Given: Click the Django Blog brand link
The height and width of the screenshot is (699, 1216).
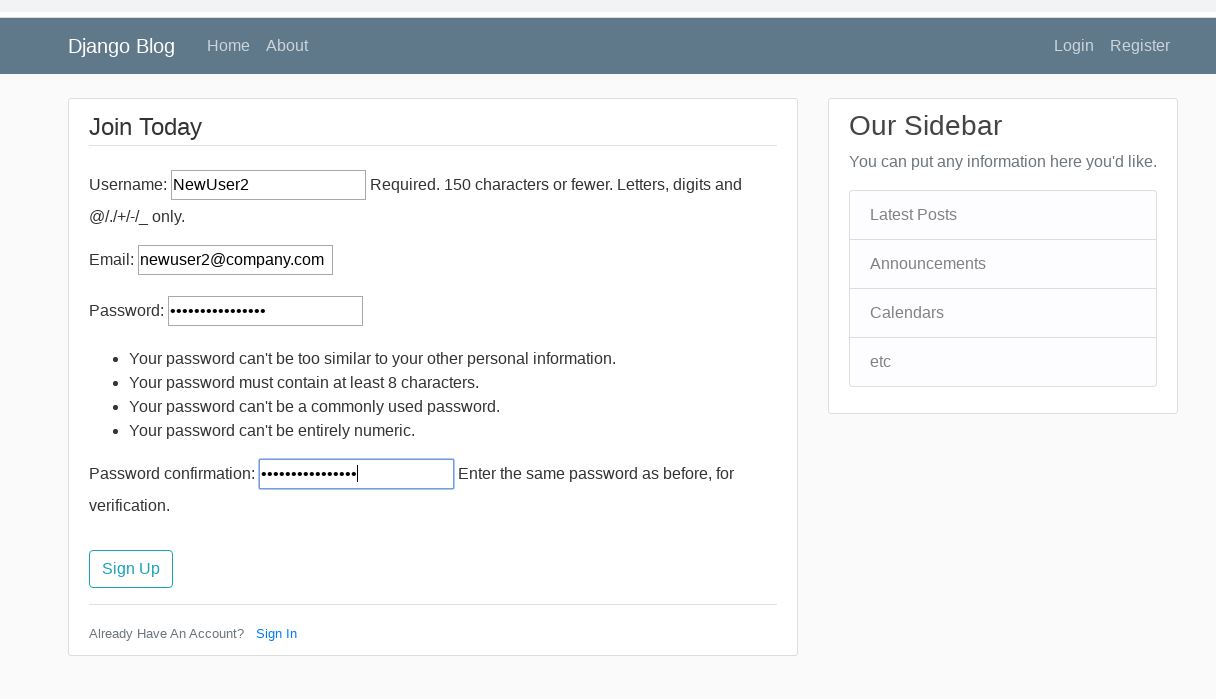Looking at the screenshot, I should [x=121, y=46].
